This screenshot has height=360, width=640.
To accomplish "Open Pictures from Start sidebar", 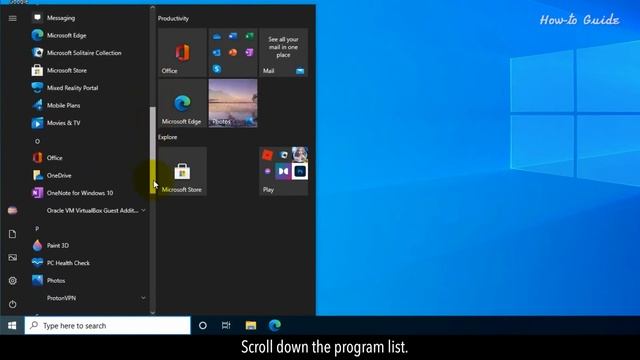I will pos(13,258).
